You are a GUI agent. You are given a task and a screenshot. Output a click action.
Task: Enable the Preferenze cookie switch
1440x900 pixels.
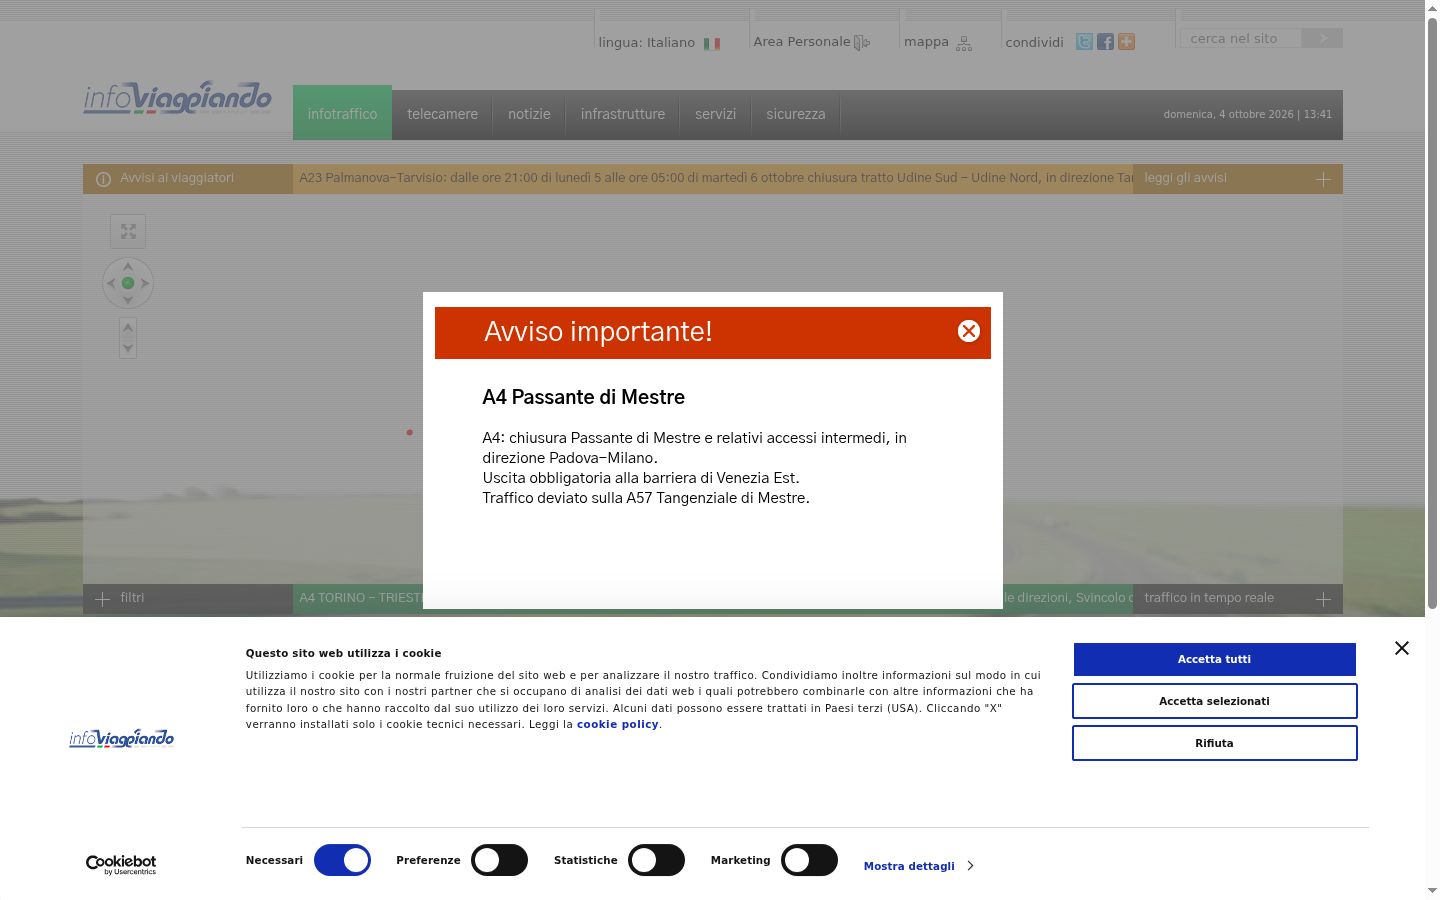499,860
